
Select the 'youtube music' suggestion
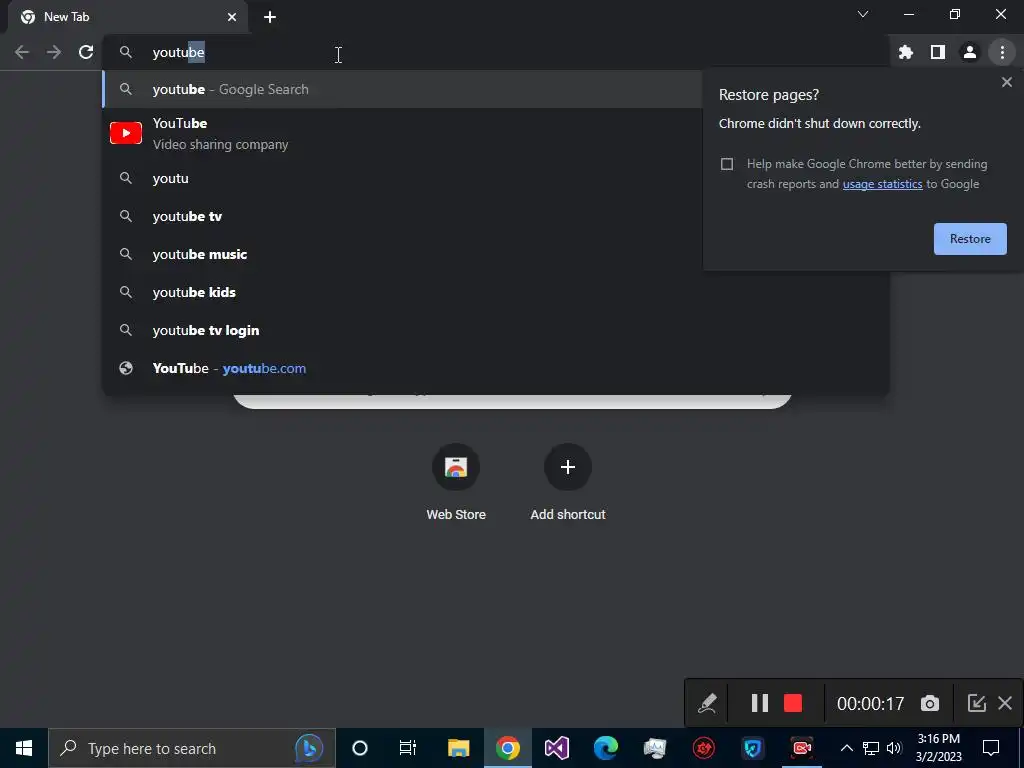click(402, 254)
